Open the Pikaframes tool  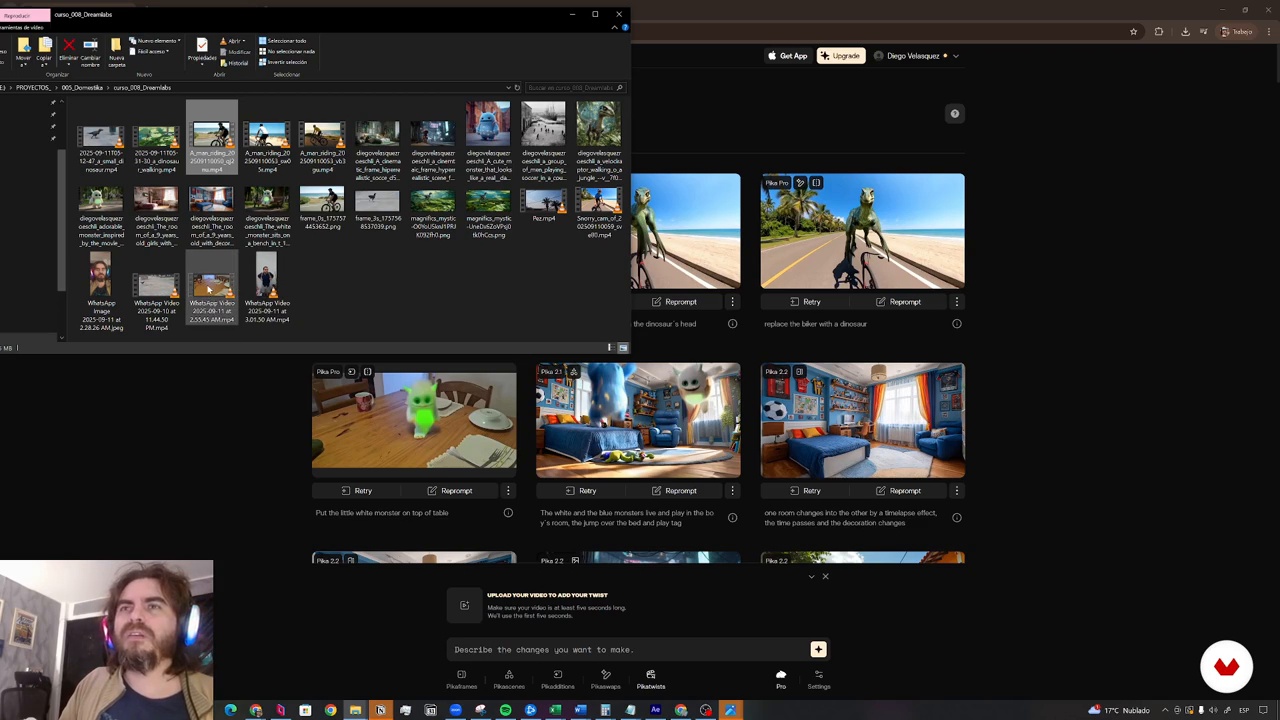pyautogui.click(x=461, y=679)
